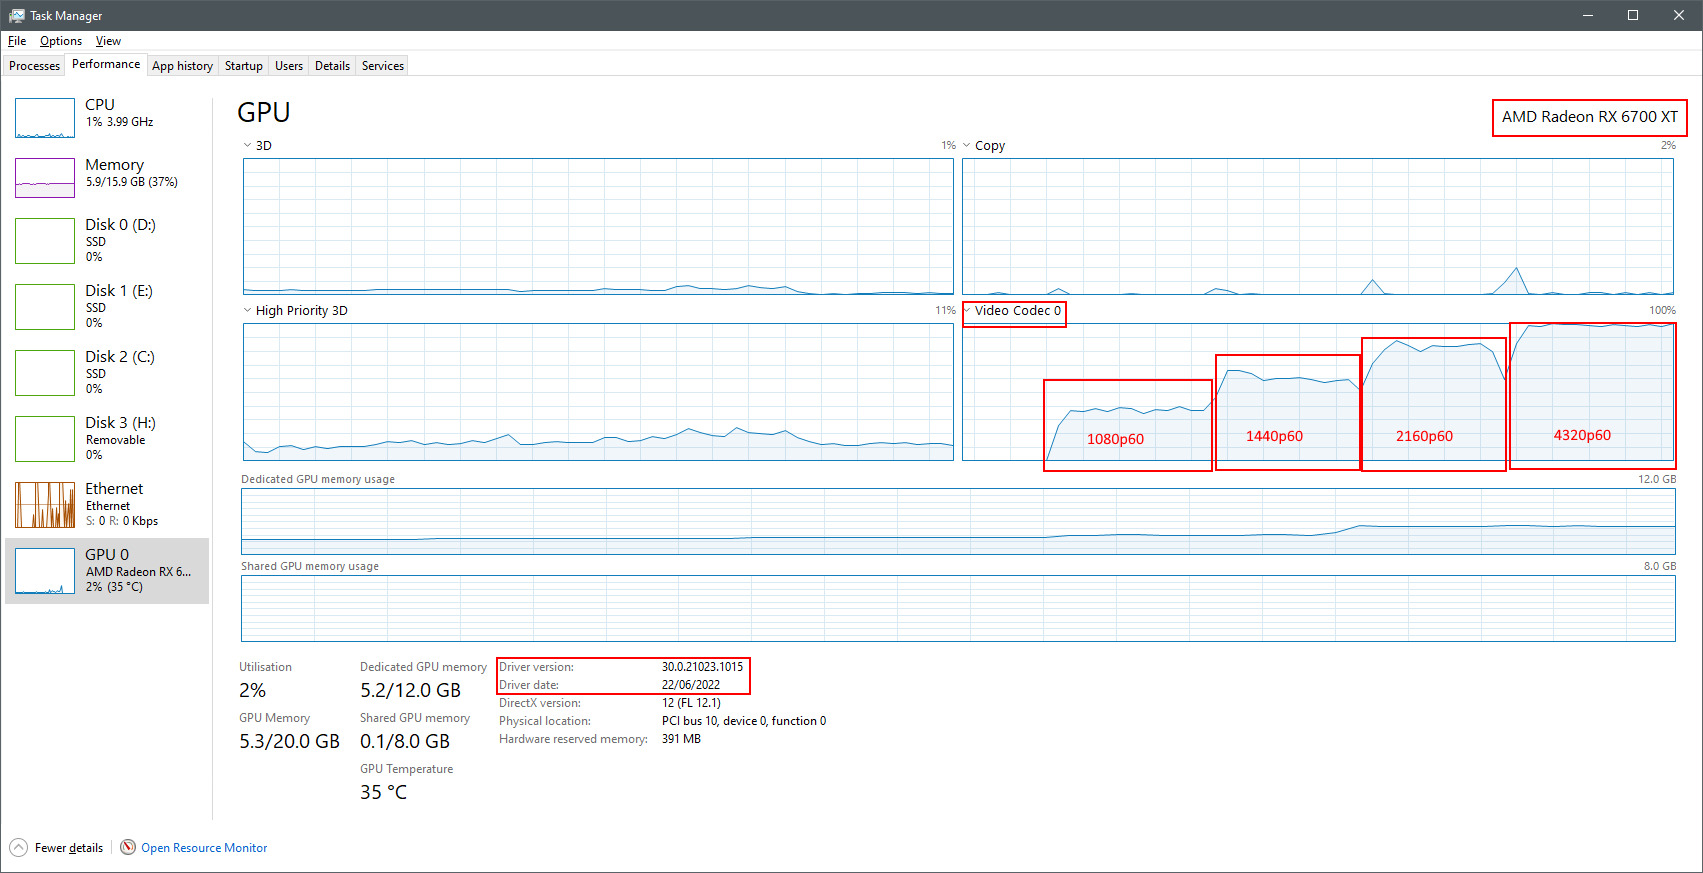
Task: Click the Disk 3 (H:) Removable label
Action: (x=115, y=440)
